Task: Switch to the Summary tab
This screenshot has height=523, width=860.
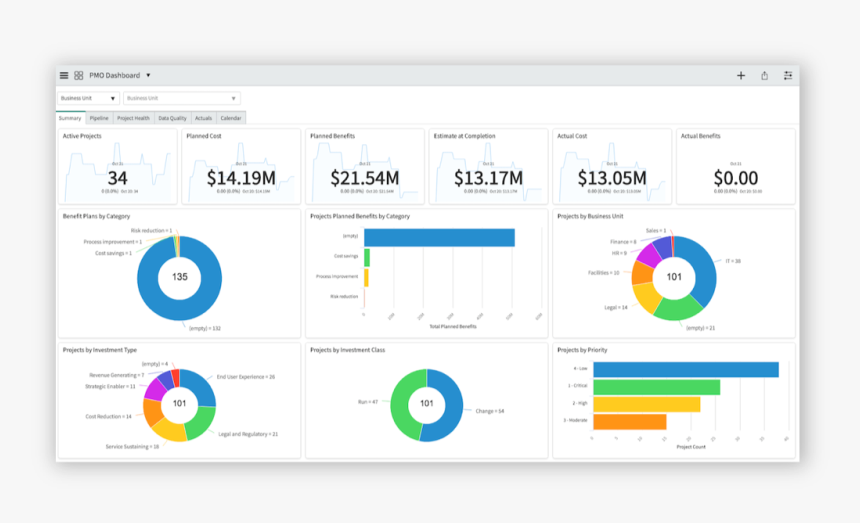Action: (x=70, y=118)
